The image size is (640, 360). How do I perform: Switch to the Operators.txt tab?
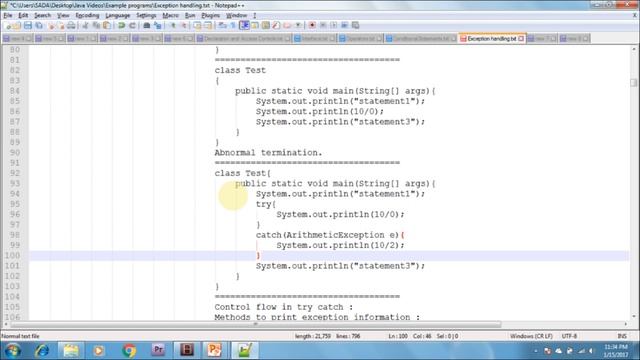tap(360, 38)
